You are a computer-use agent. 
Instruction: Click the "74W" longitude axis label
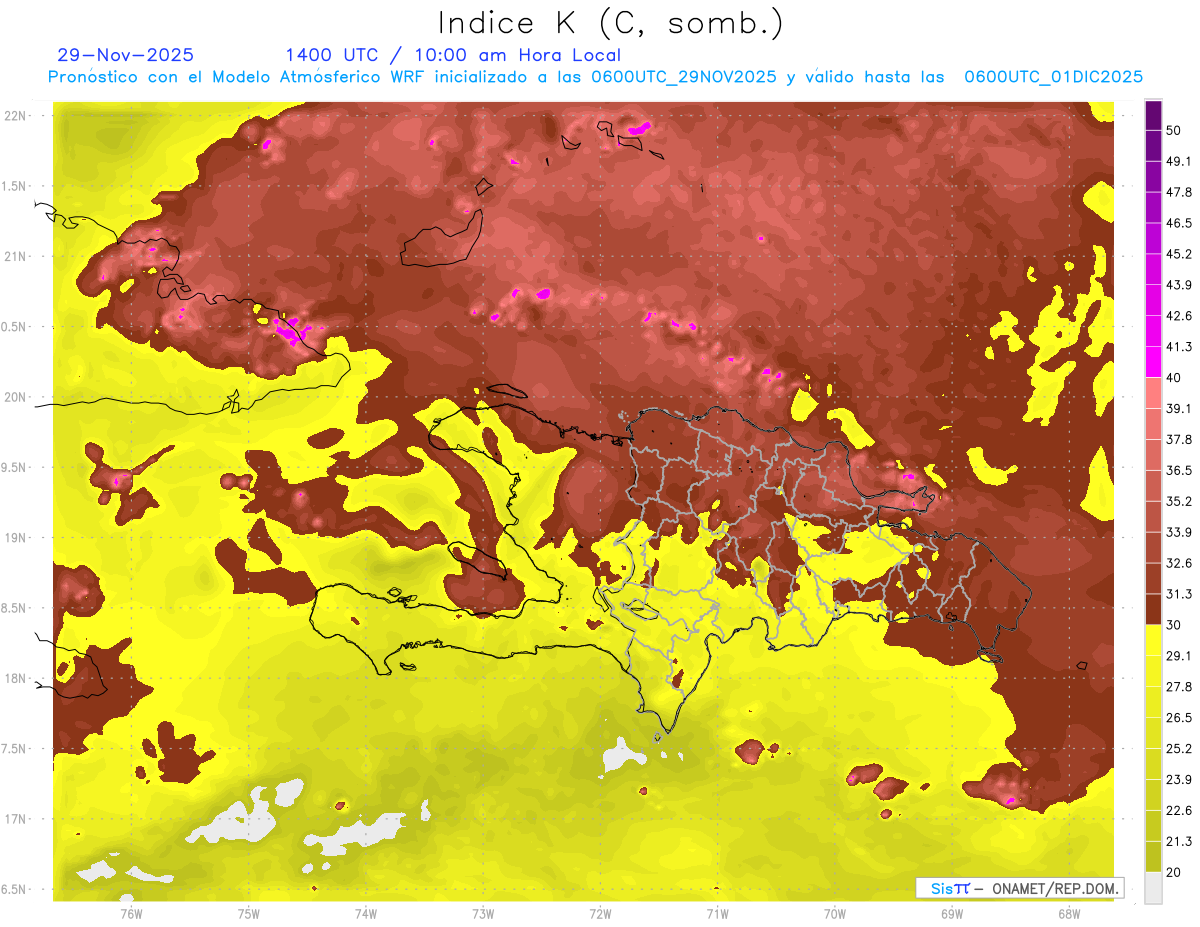click(x=366, y=913)
